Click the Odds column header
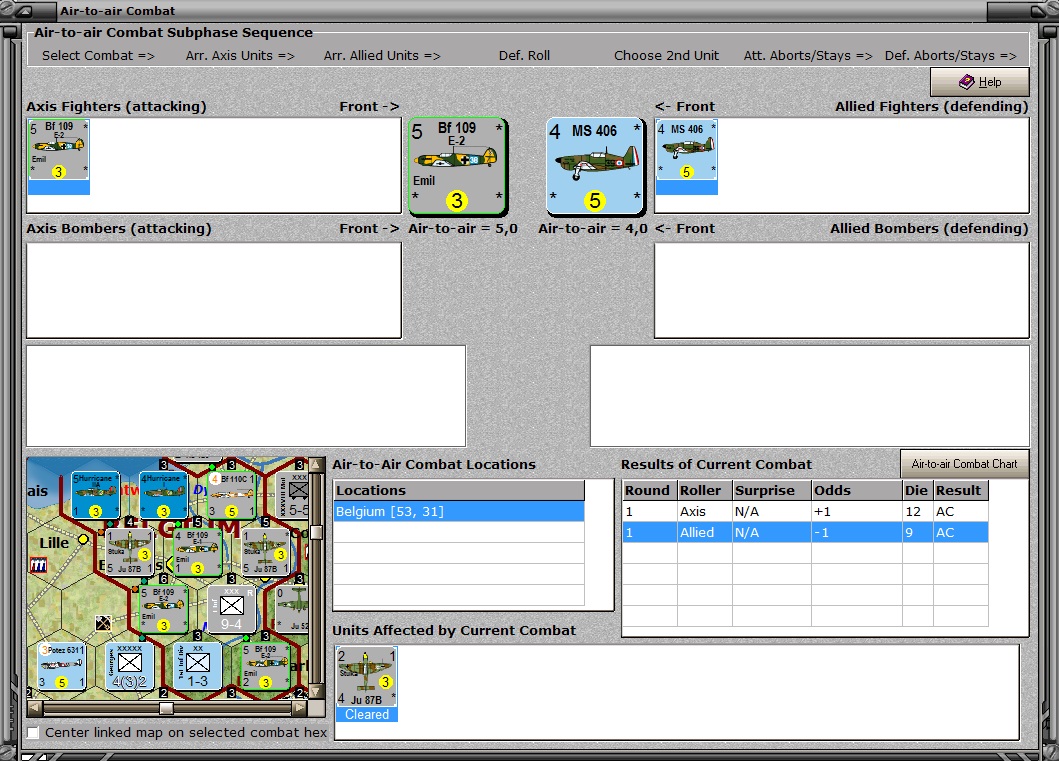 856,490
